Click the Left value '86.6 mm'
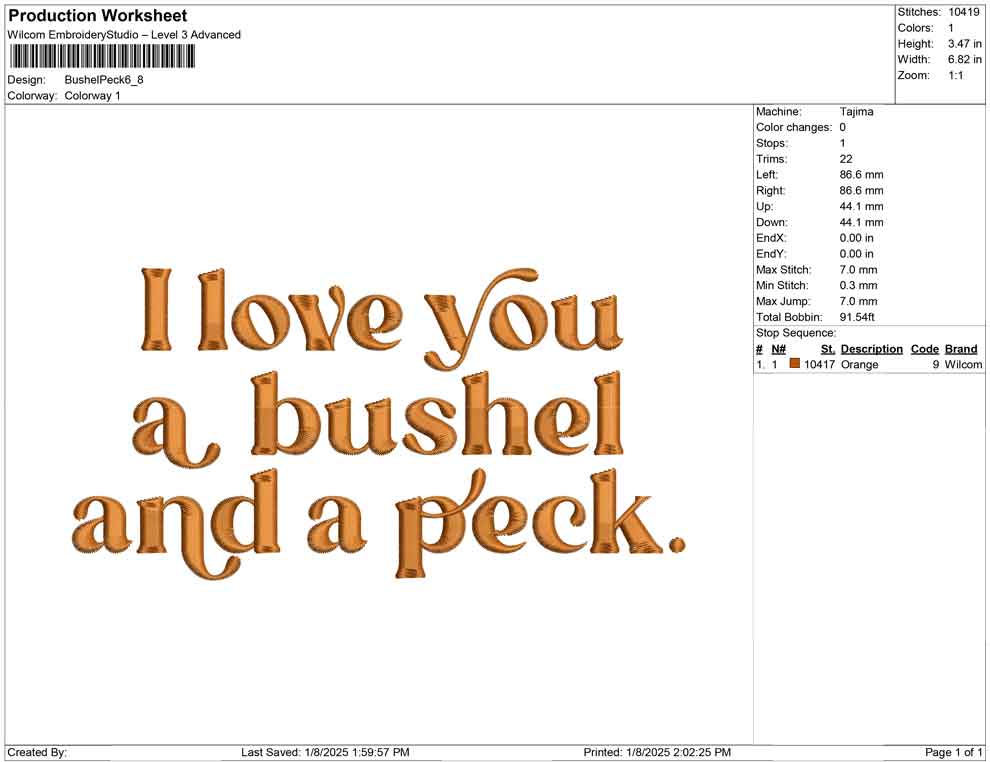This screenshot has height=762, width=990. (861, 175)
